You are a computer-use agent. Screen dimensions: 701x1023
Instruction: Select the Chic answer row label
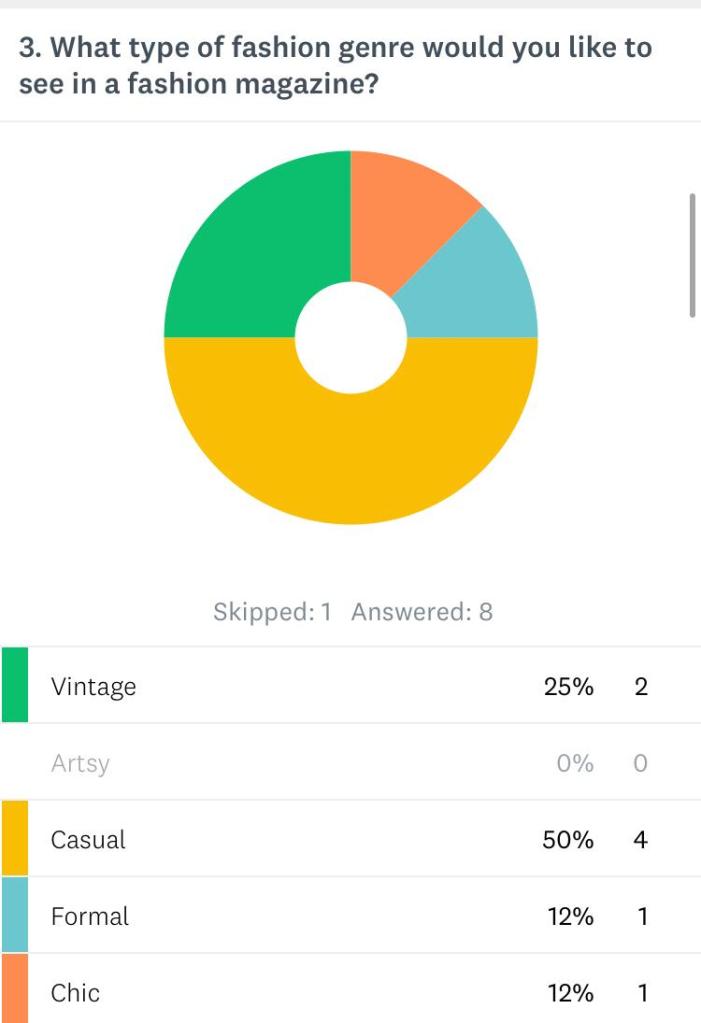75,993
